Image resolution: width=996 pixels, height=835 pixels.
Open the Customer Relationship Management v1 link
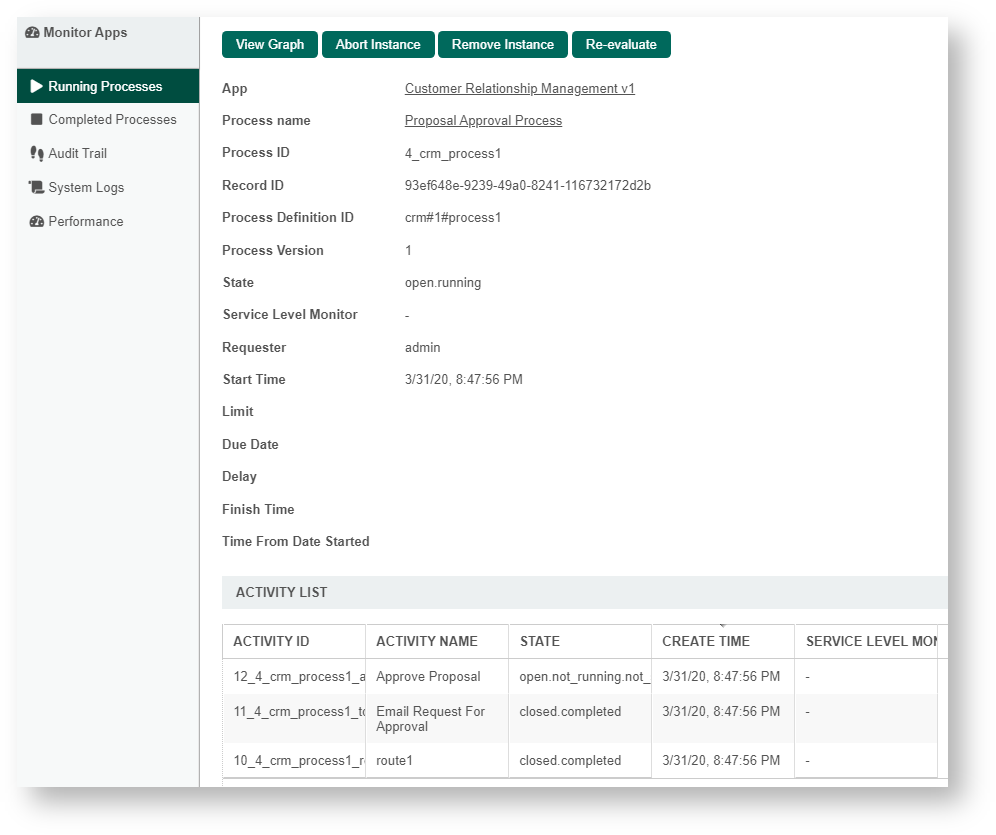click(519, 89)
